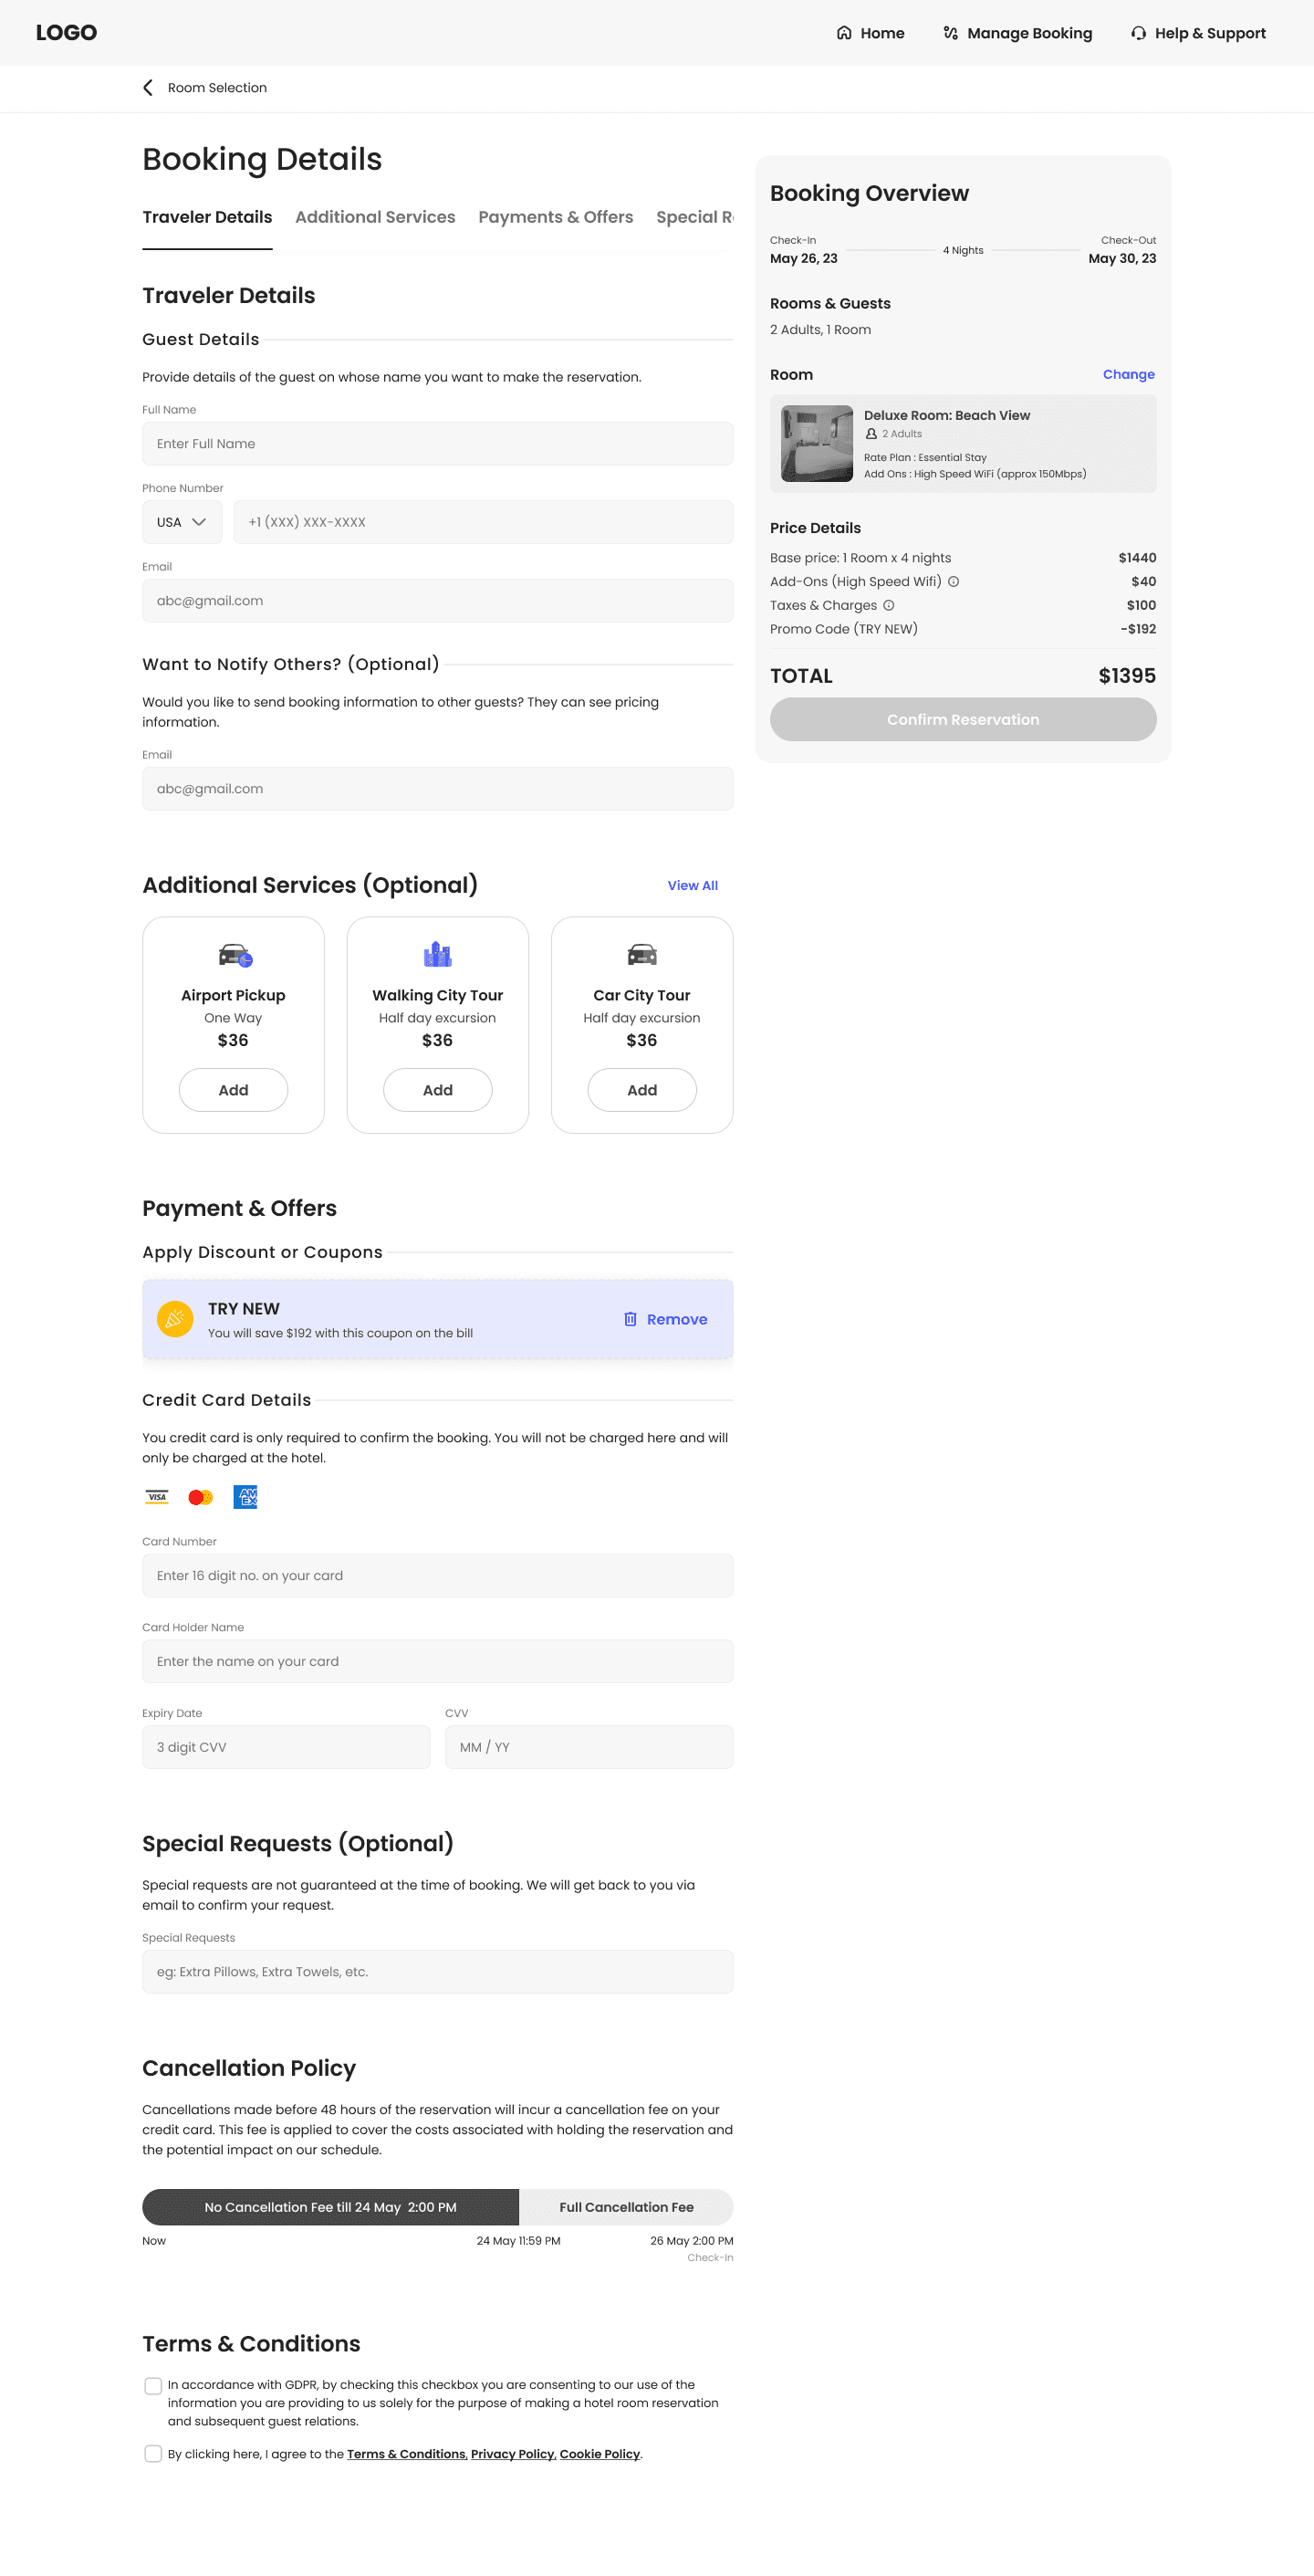
Task: Click the Visa card icon
Action: pyautogui.click(x=157, y=1497)
